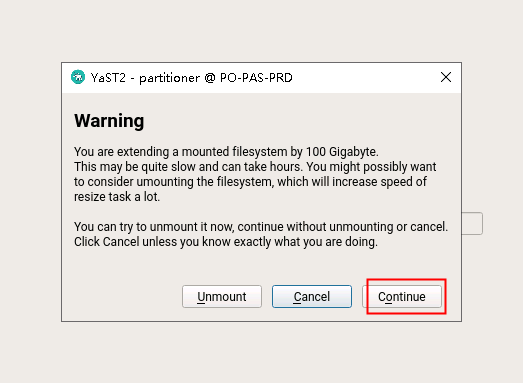Click the 'Click Cancel unless you know' line
The width and height of the screenshot is (523, 383).
point(226,242)
